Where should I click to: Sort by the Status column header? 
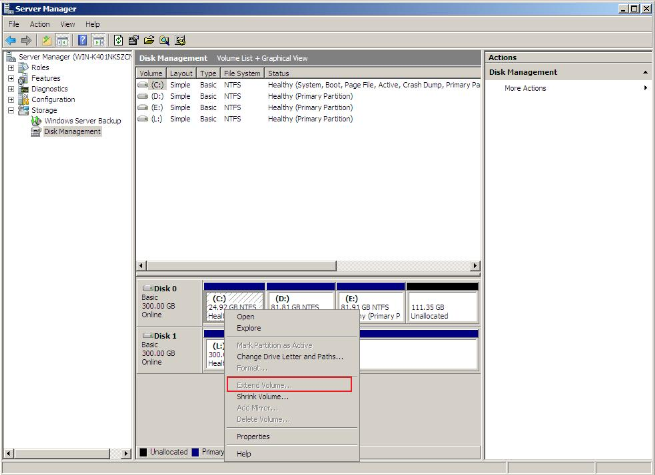[x=373, y=73]
